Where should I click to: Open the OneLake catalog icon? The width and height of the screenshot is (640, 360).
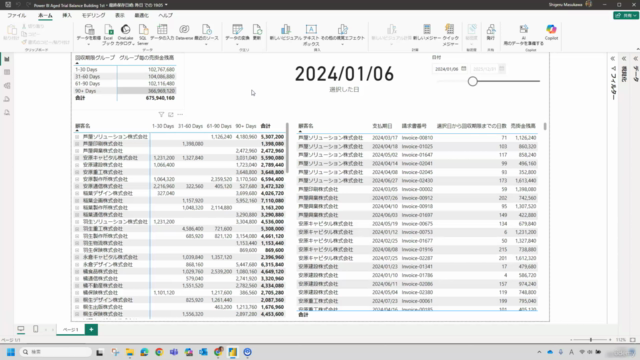tap(125, 29)
